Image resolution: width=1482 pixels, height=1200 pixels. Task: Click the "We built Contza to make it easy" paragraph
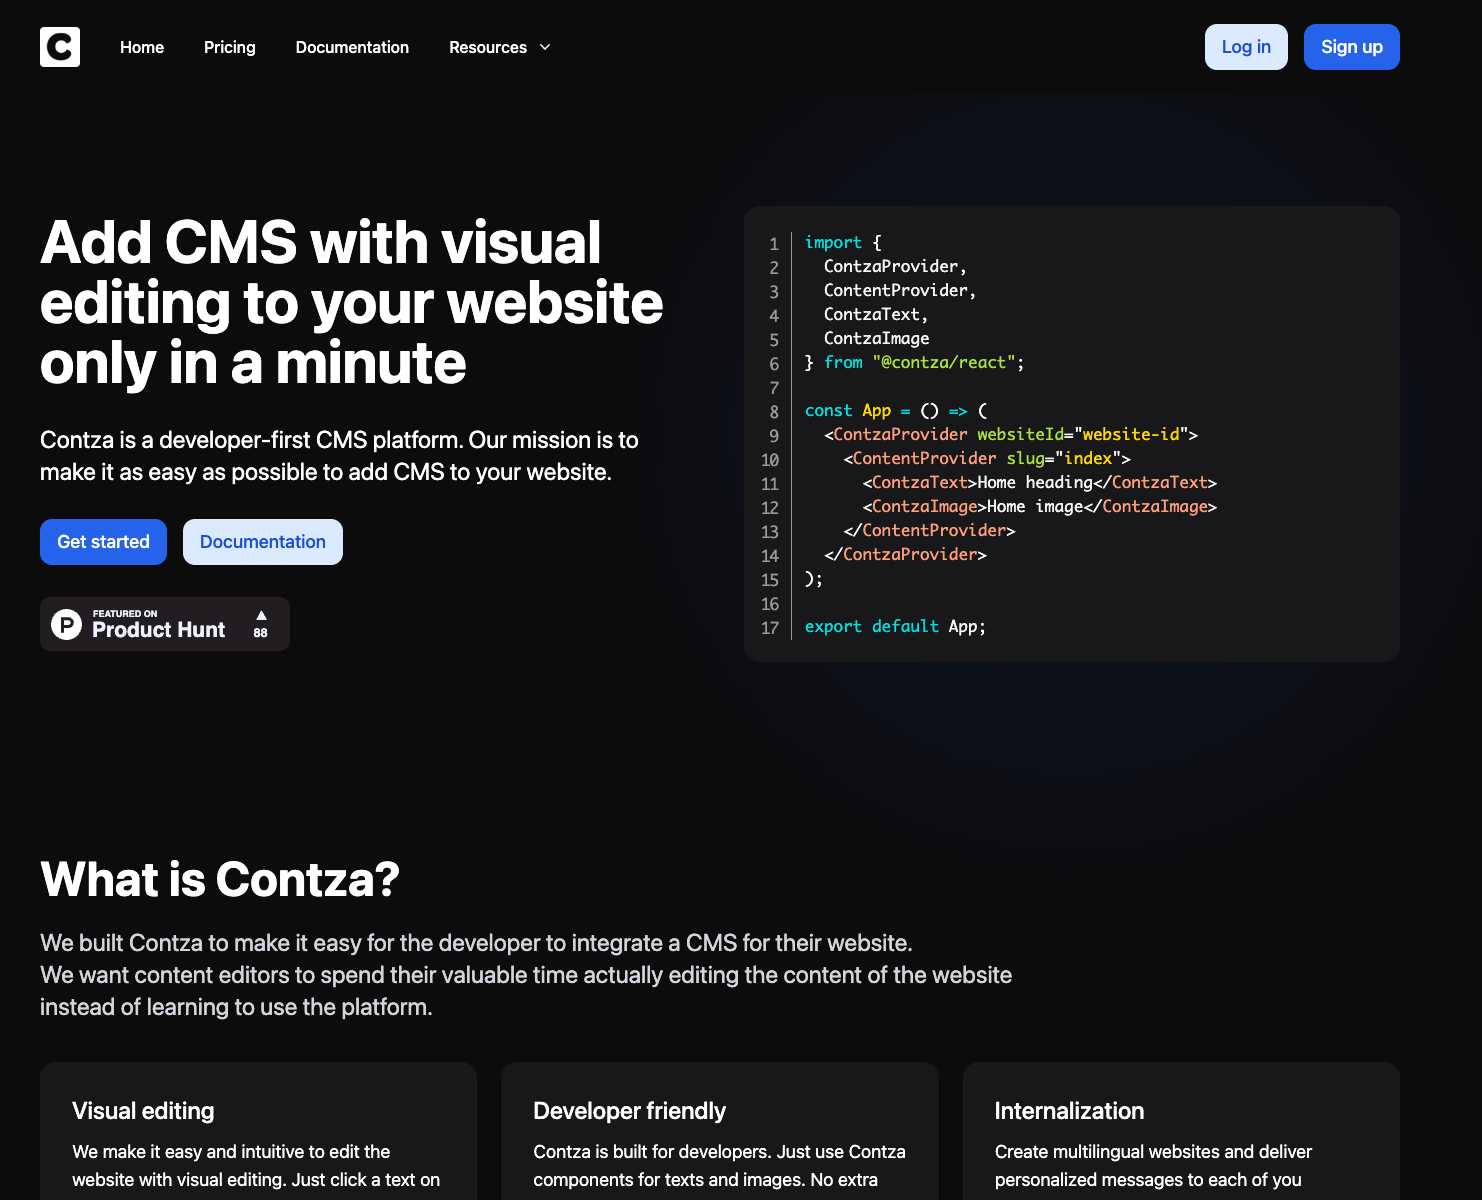526,975
